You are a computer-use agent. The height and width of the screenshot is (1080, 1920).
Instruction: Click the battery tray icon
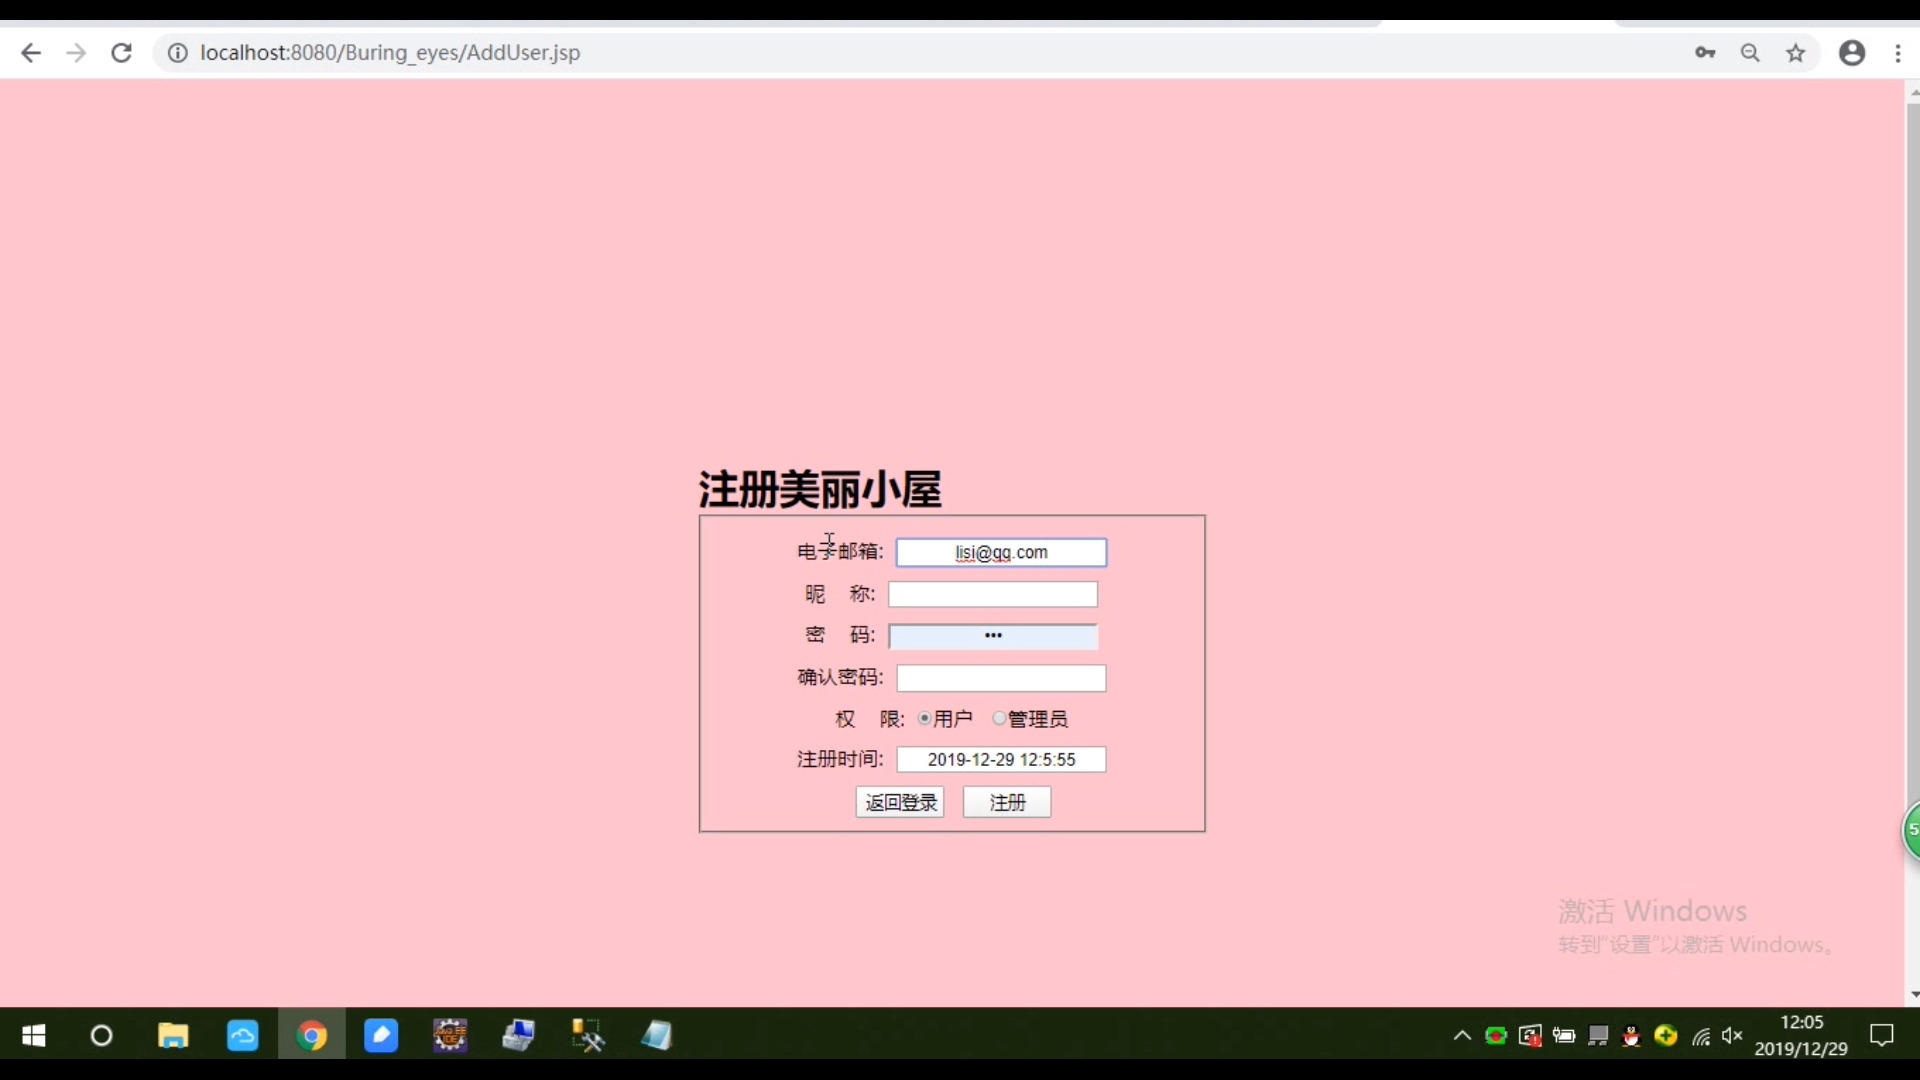click(1564, 1036)
